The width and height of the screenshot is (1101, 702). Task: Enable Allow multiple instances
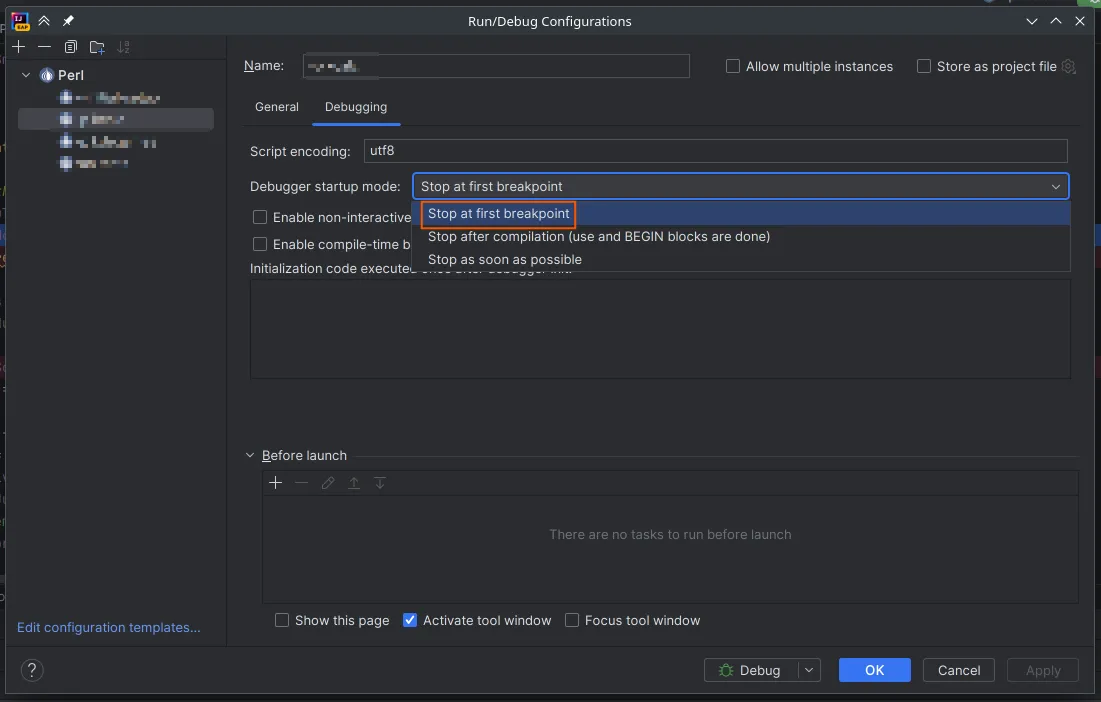[733, 66]
